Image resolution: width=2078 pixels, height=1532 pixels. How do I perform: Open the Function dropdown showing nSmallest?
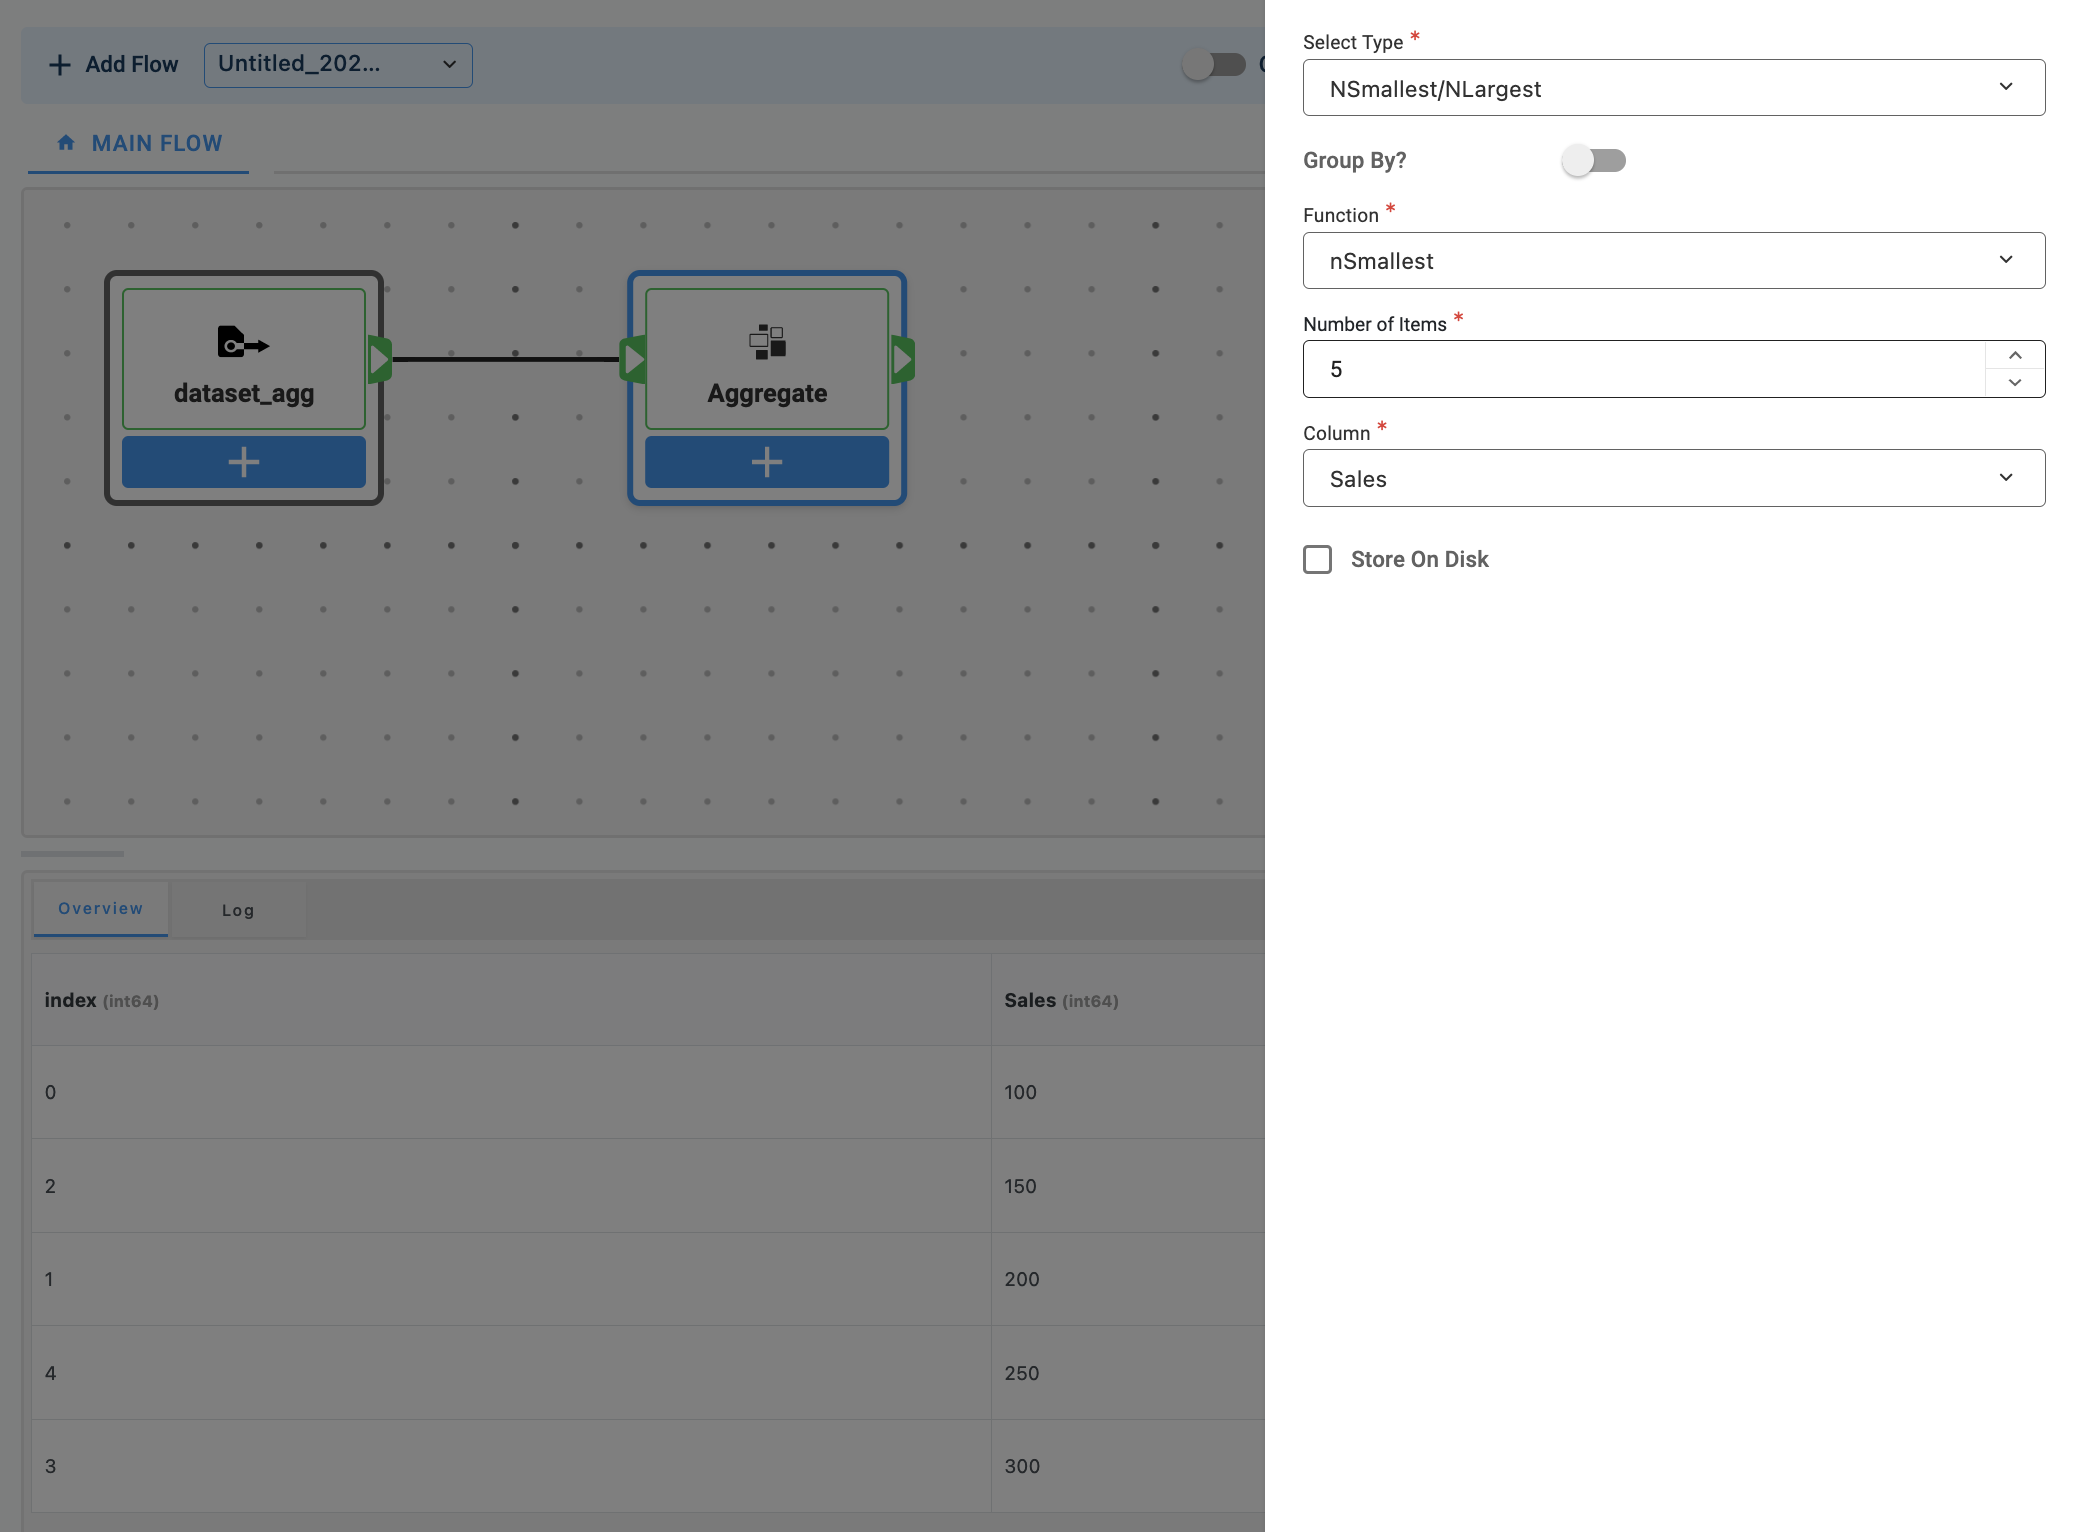point(1673,261)
